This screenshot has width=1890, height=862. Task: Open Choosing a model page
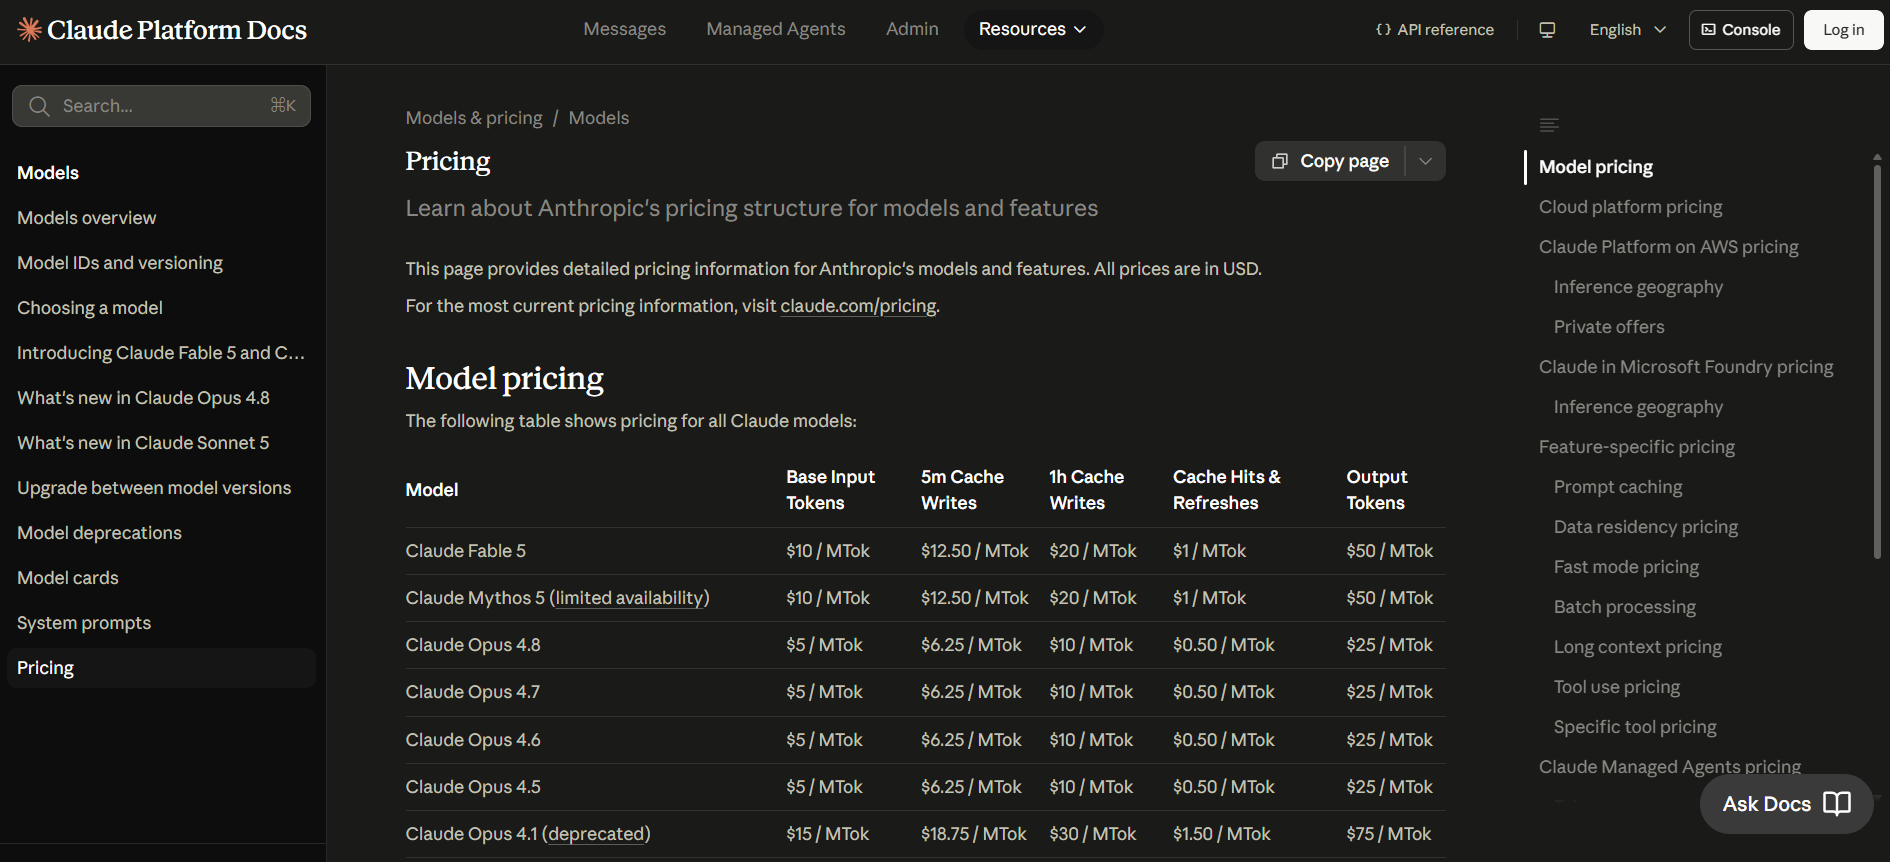pyautogui.click(x=90, y=308)
